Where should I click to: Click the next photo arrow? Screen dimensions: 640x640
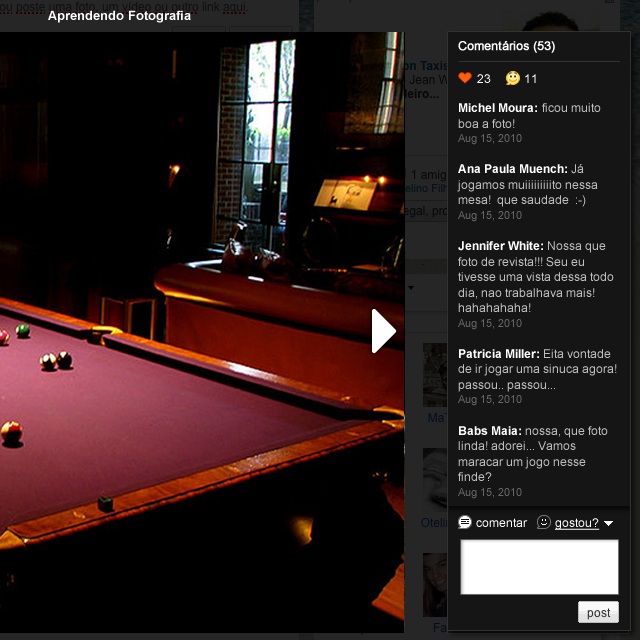pos(383,331)
